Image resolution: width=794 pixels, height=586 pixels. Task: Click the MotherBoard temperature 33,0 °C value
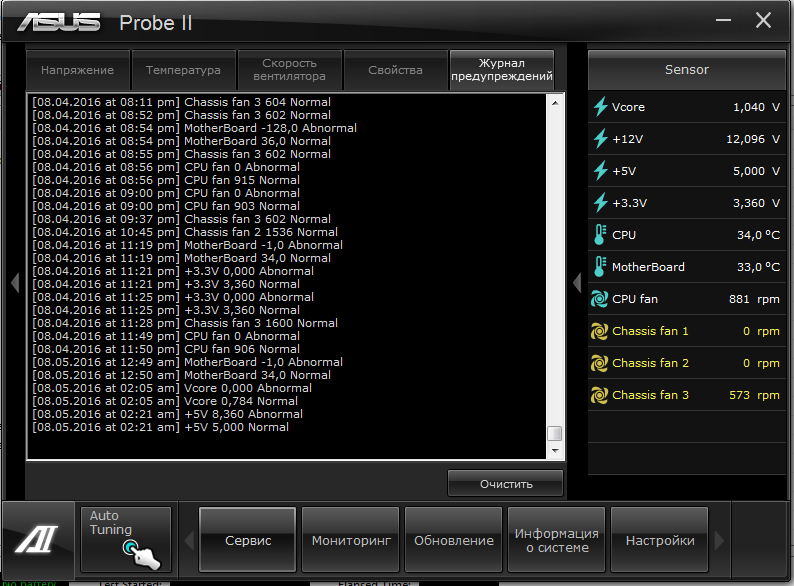pos(758,266)
